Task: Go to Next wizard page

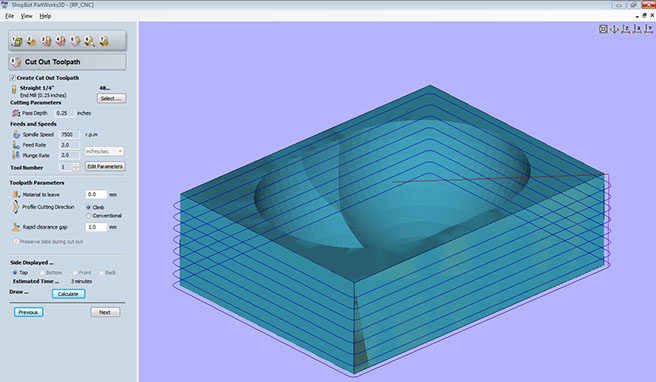Action: (x=105, y=312)
